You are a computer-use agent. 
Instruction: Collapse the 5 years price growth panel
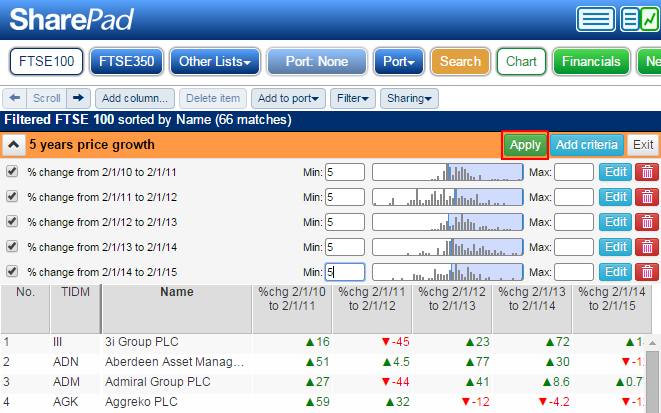click(x=13, y=145)
